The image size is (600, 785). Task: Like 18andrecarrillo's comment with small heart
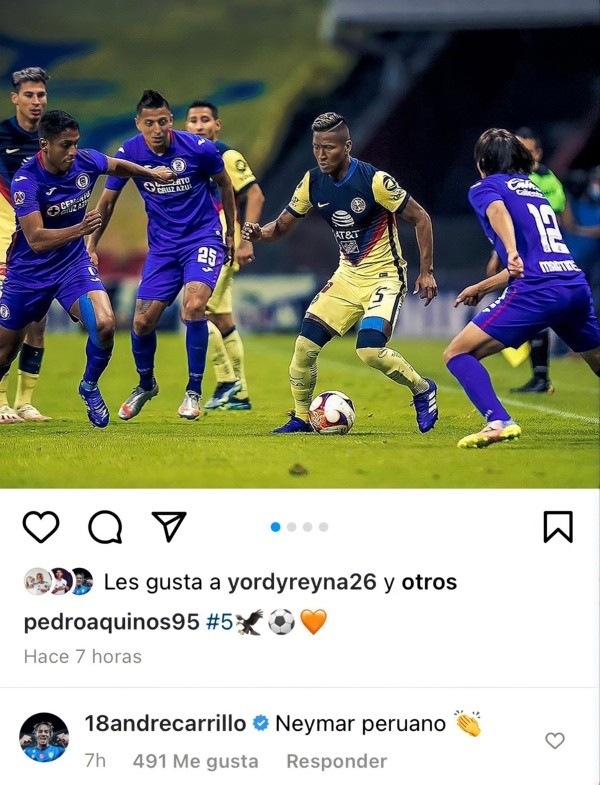pos(555,740)
